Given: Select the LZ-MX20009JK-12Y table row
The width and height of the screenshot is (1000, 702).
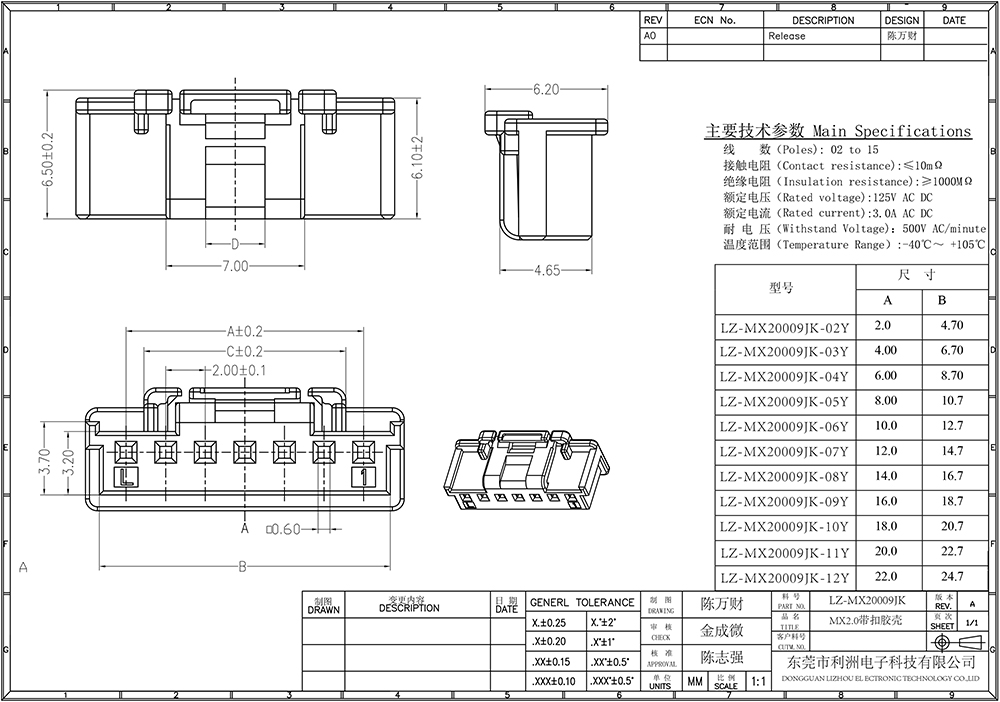Looking at the screenshot, I should tap(784, 578).
